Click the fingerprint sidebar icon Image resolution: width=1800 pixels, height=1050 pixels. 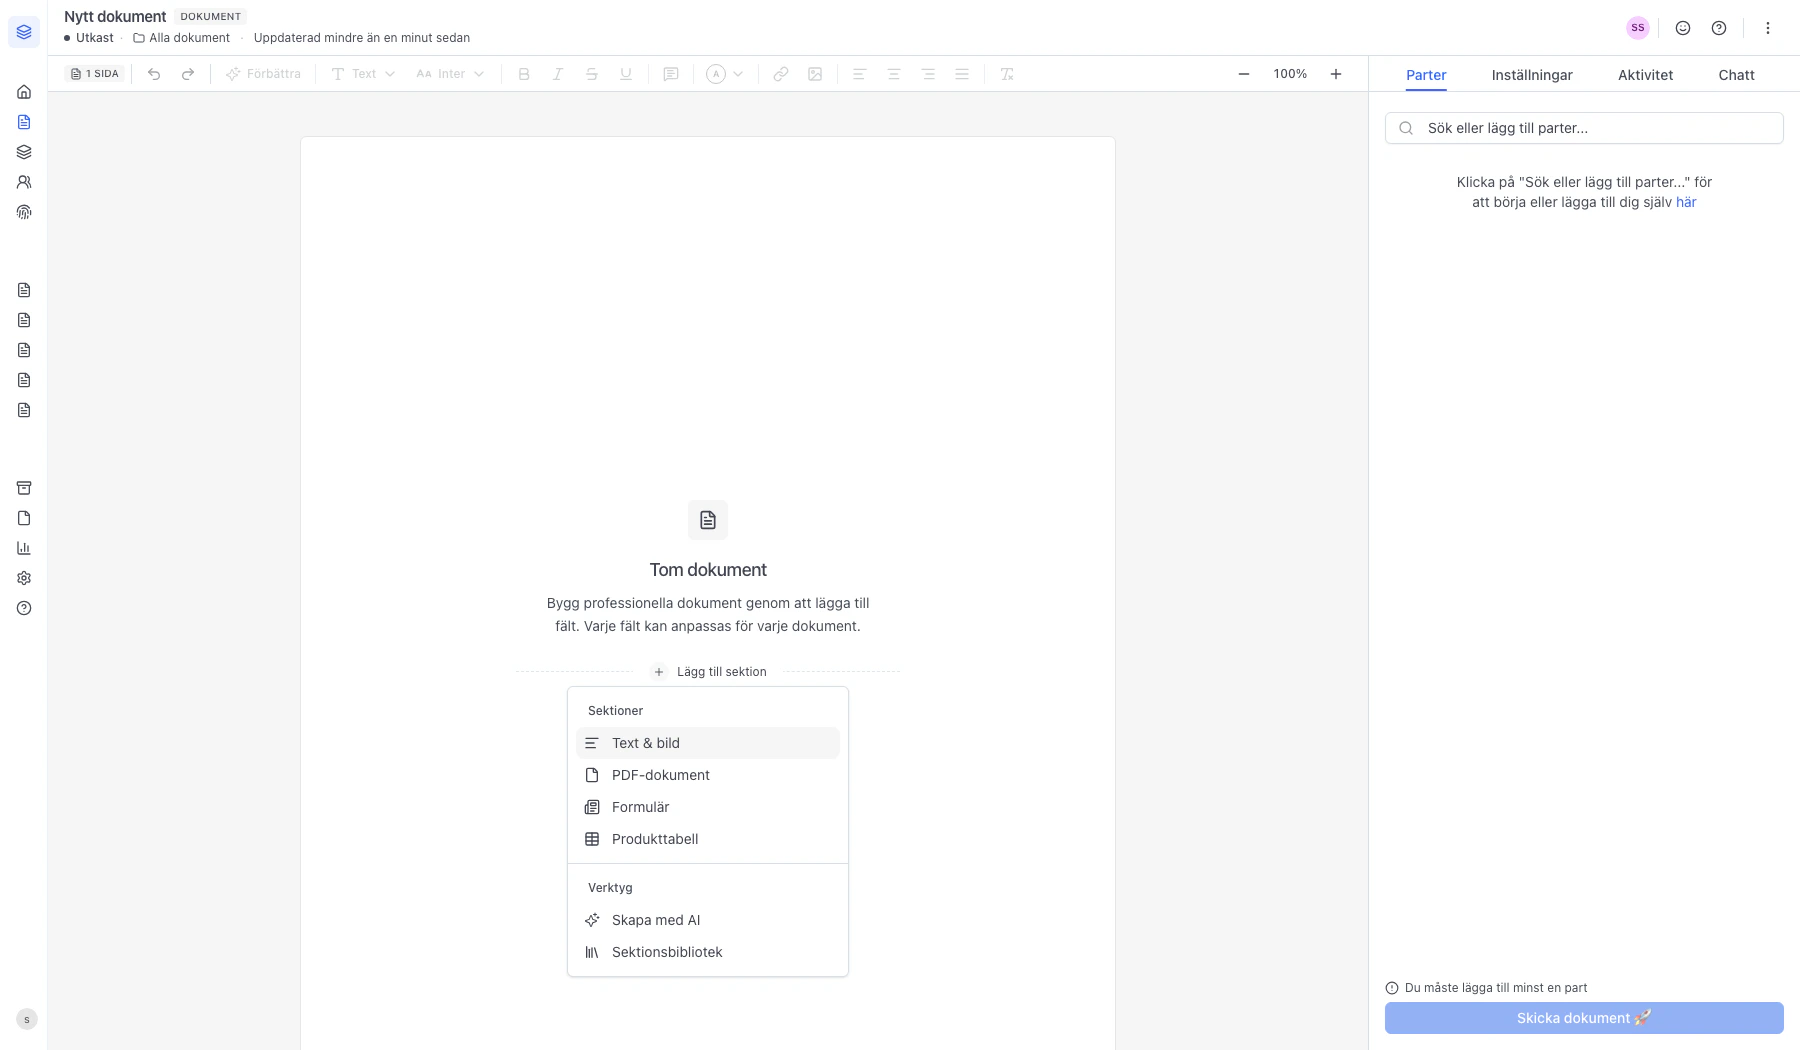24,212
